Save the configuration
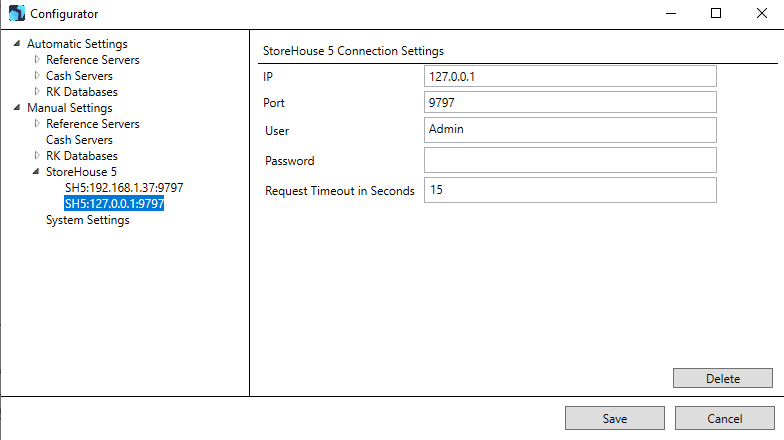 (615, 418)
